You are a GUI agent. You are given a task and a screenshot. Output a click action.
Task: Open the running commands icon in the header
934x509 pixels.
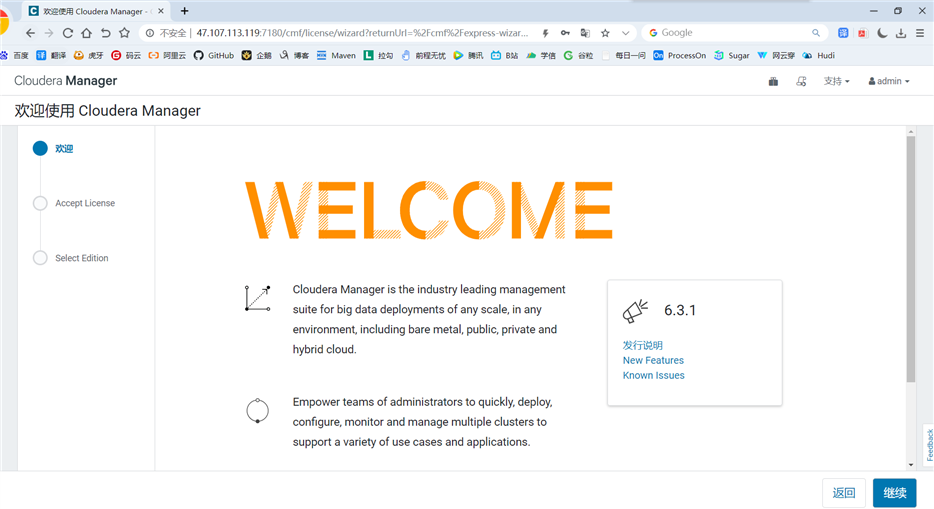tap(801, 82)
